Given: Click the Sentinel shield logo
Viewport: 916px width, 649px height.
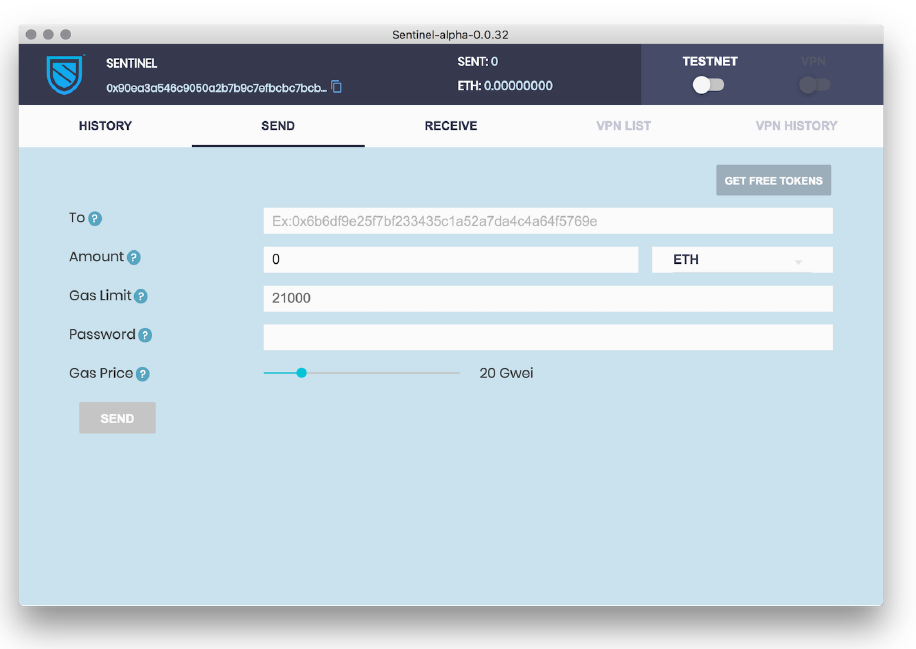Looking at the screenshot, I should point(65,75).
